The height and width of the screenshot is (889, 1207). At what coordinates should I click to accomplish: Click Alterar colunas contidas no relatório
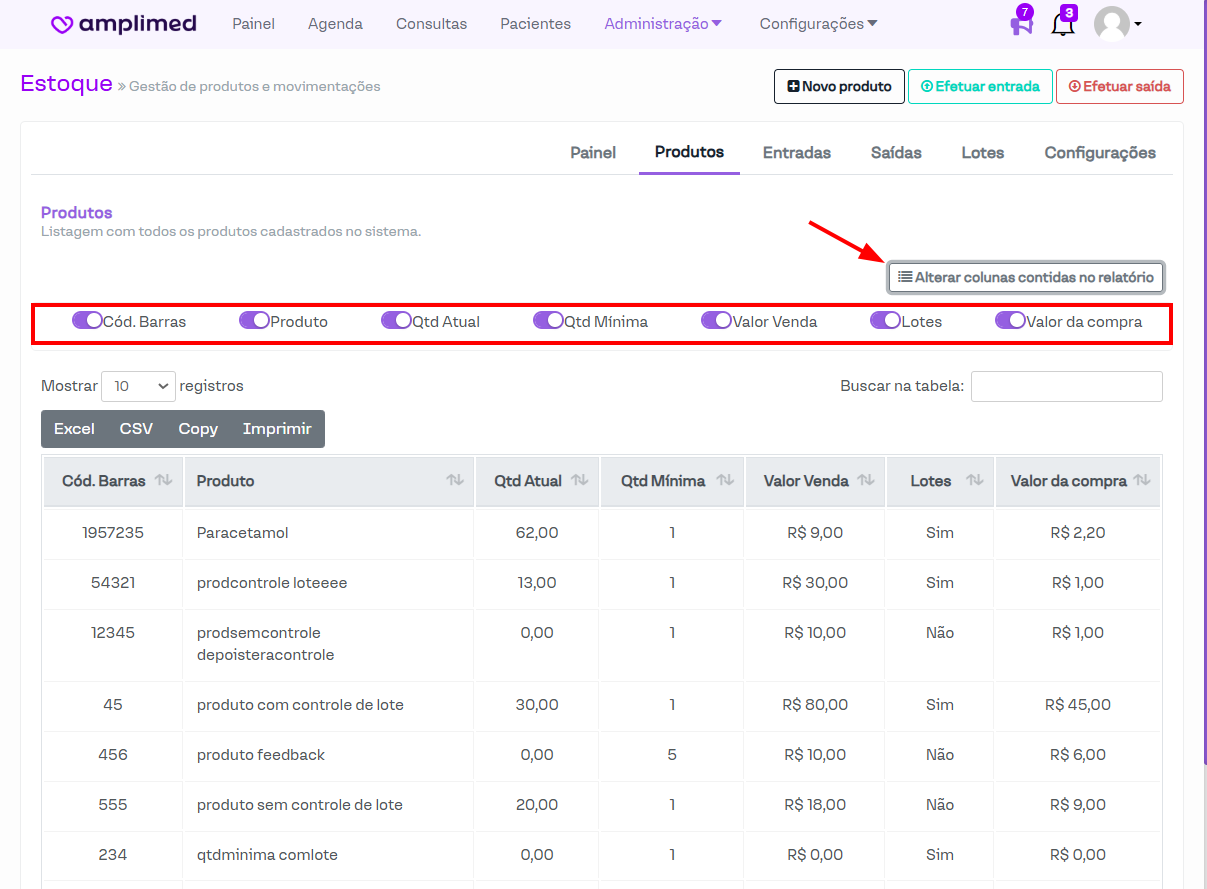click(1026, 277)
